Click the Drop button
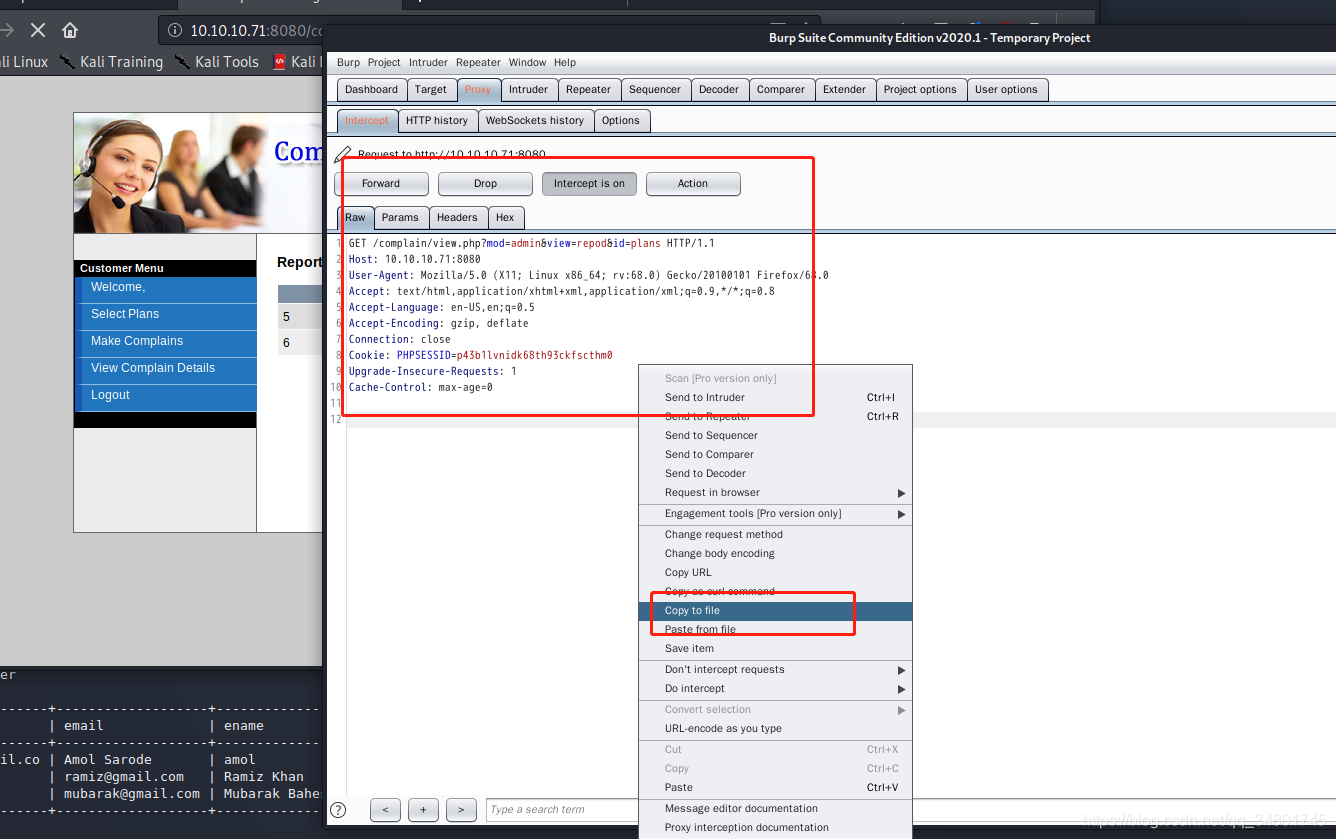 [485, 184]
